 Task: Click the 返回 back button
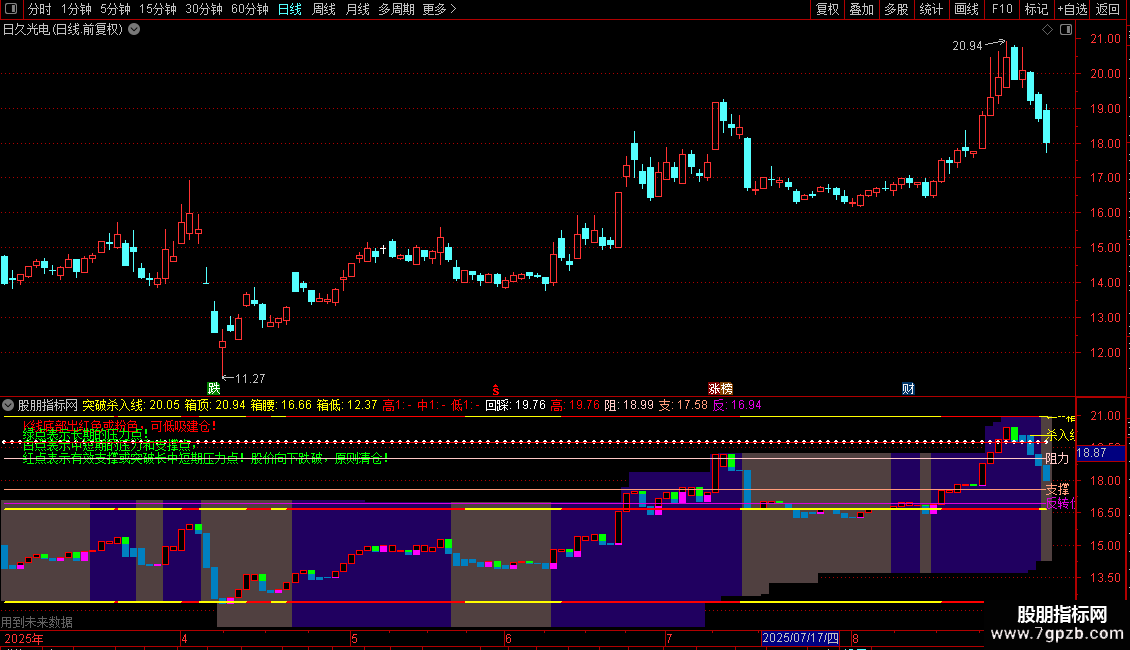(x=1108, y=9)
